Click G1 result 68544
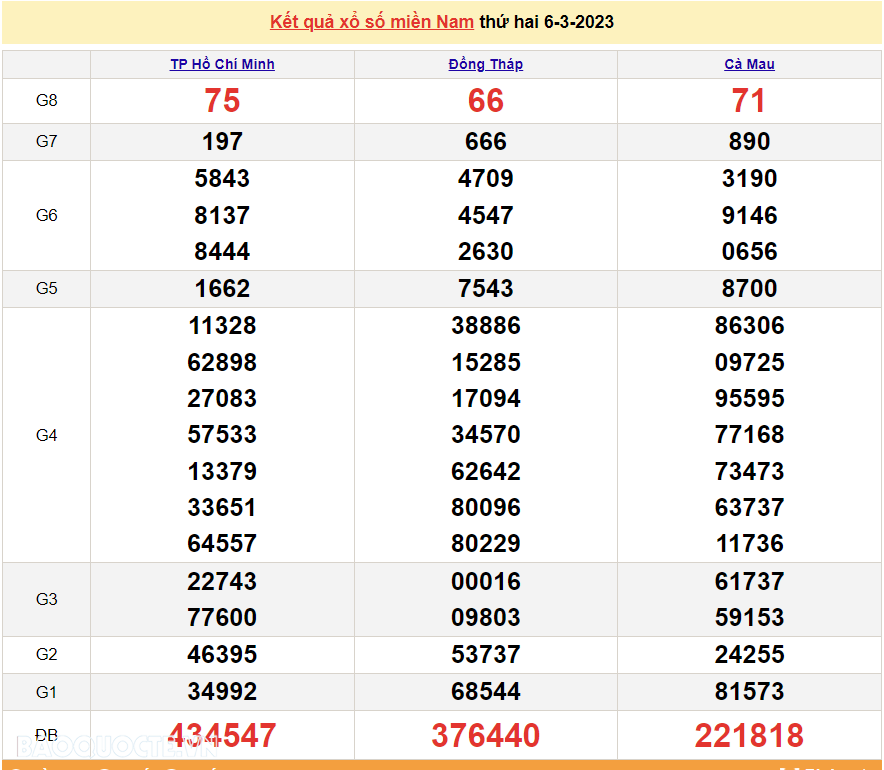Screen dimensions: 884x770 [486, 692]
